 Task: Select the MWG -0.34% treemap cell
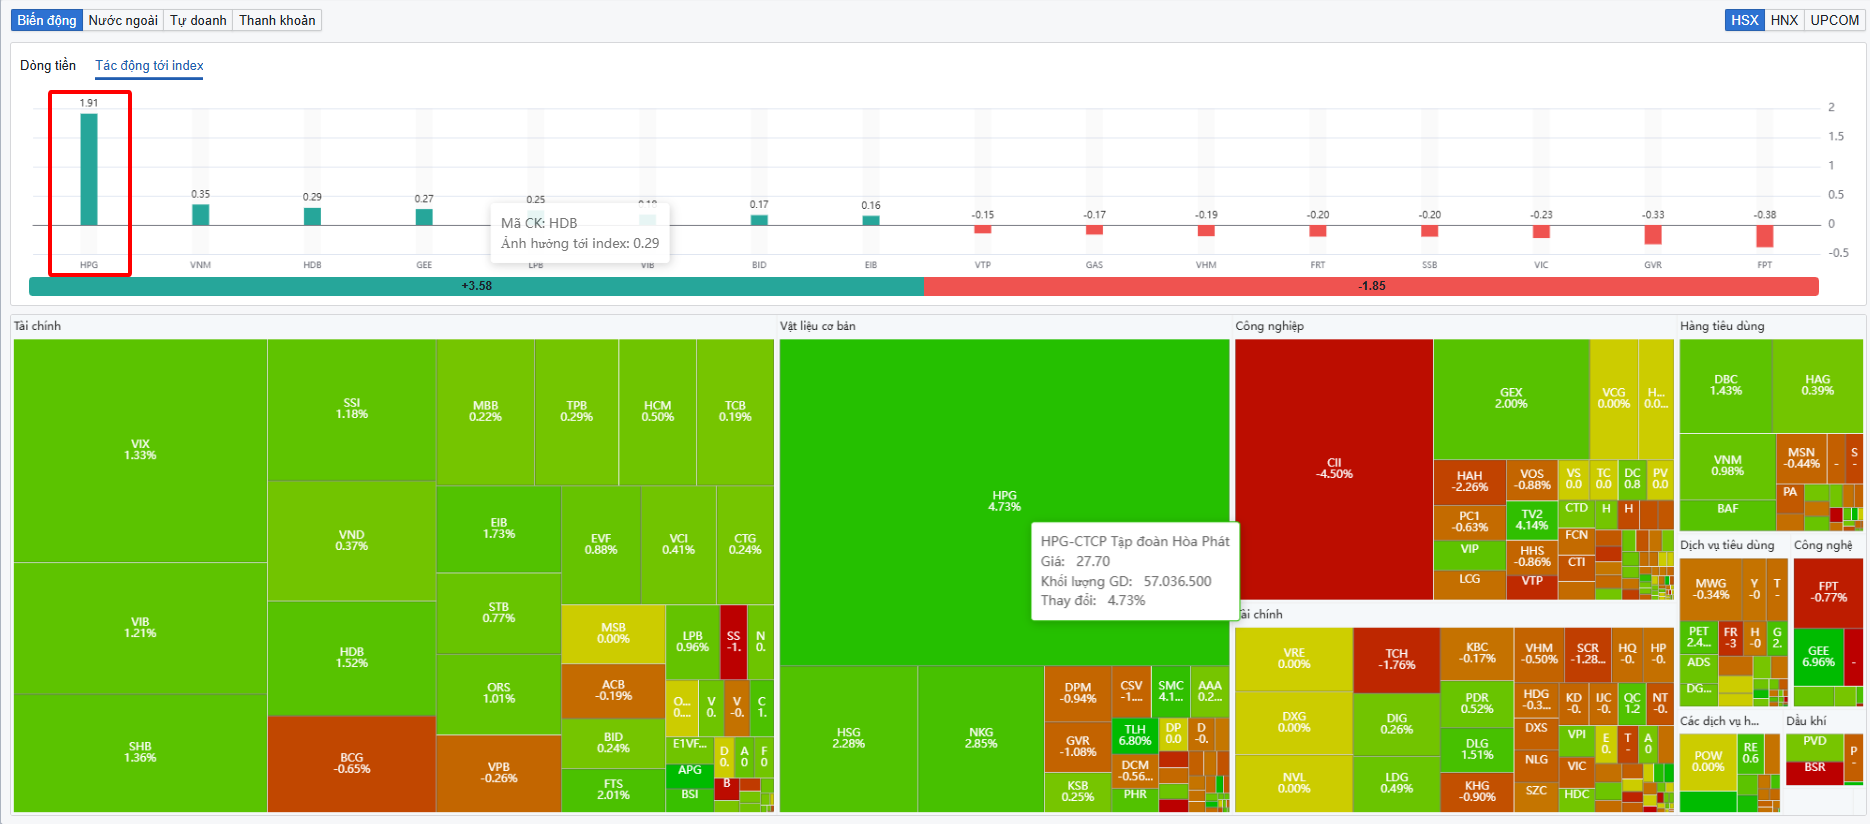(x=1711, y=590)
